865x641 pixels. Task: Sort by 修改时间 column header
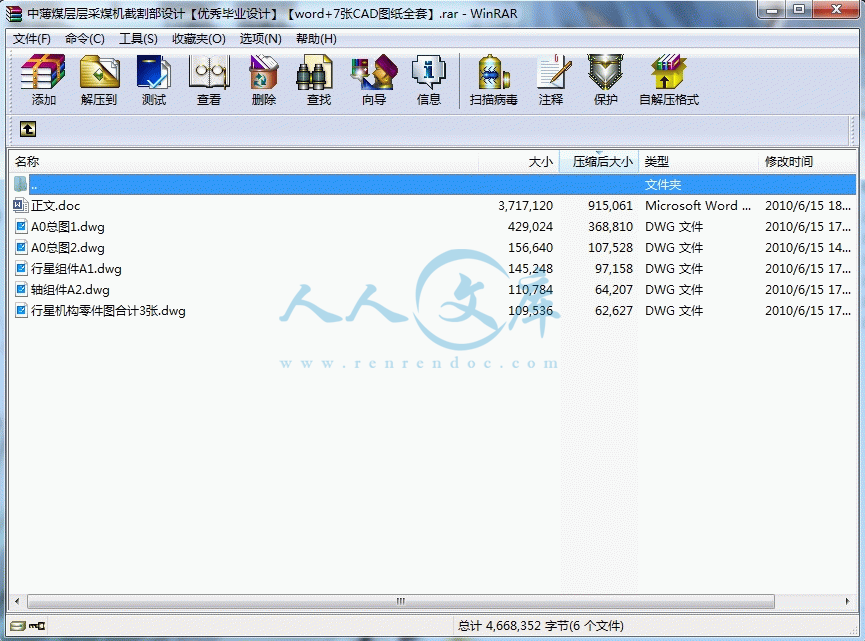coord(807,162)
